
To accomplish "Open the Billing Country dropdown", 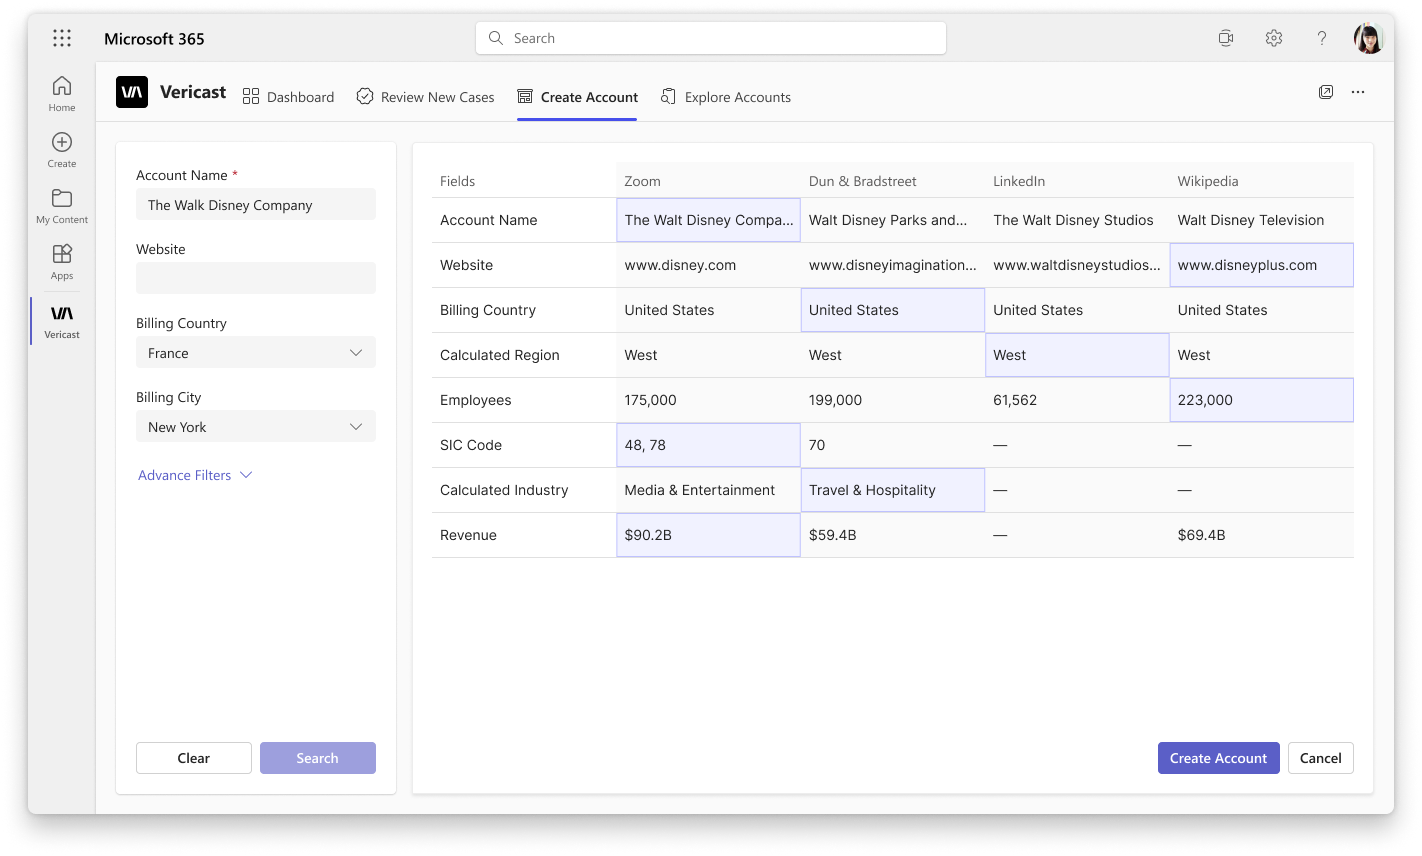I will pos(256,352).
